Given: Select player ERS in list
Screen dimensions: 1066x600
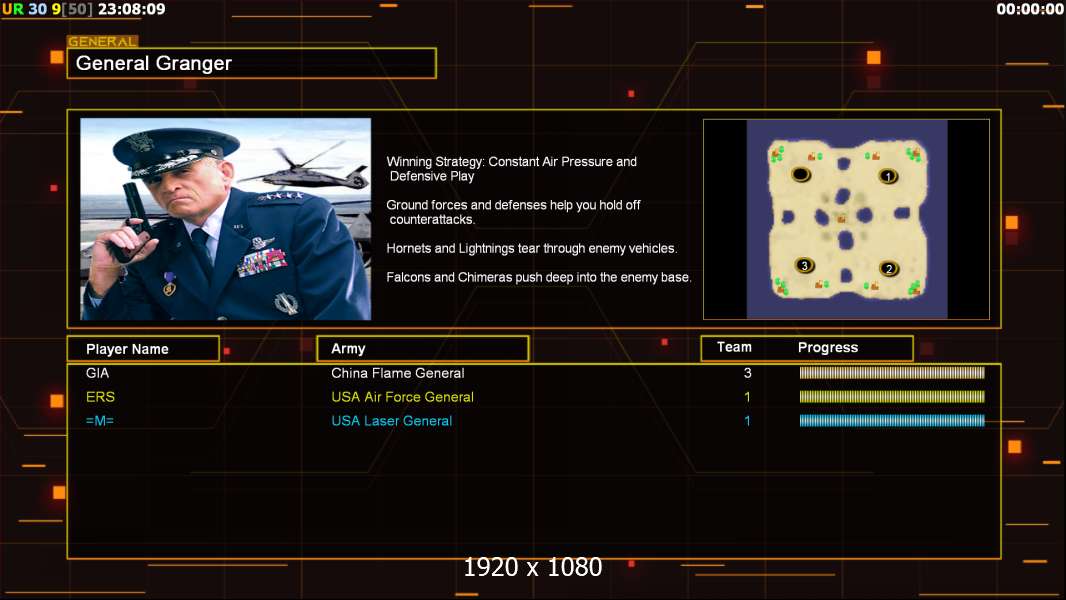Looking at the screenshot, I should (x=100, y=397).
